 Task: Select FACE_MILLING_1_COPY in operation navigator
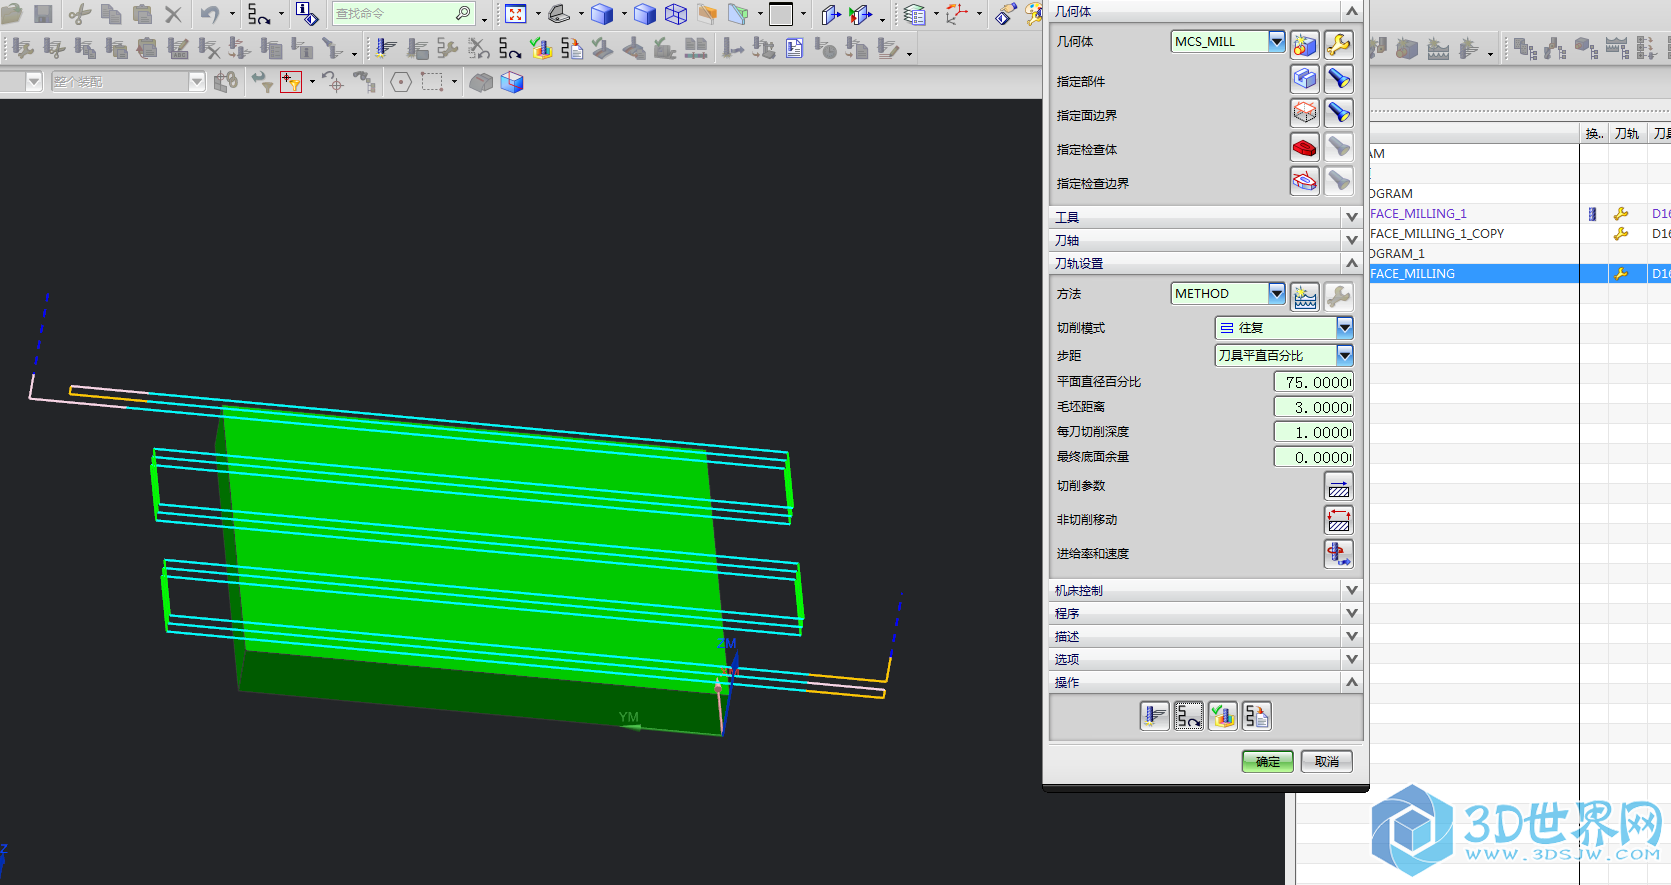pos(1437,233)
